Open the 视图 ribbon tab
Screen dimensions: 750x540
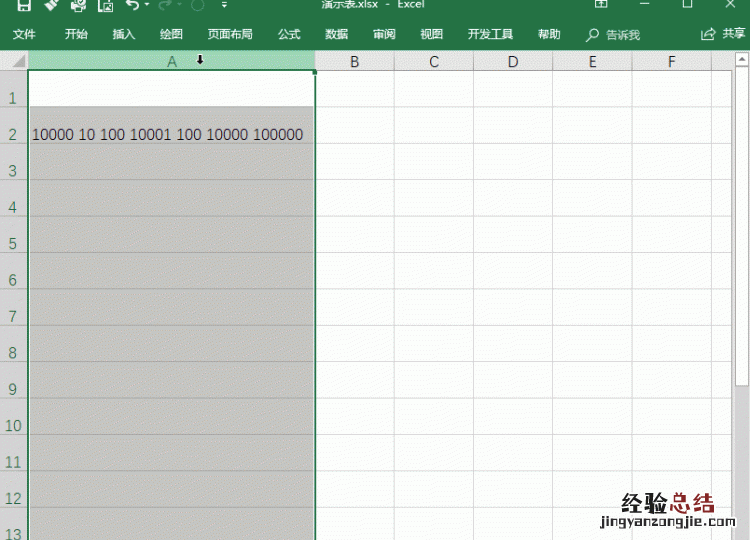[x=431, y=34]
